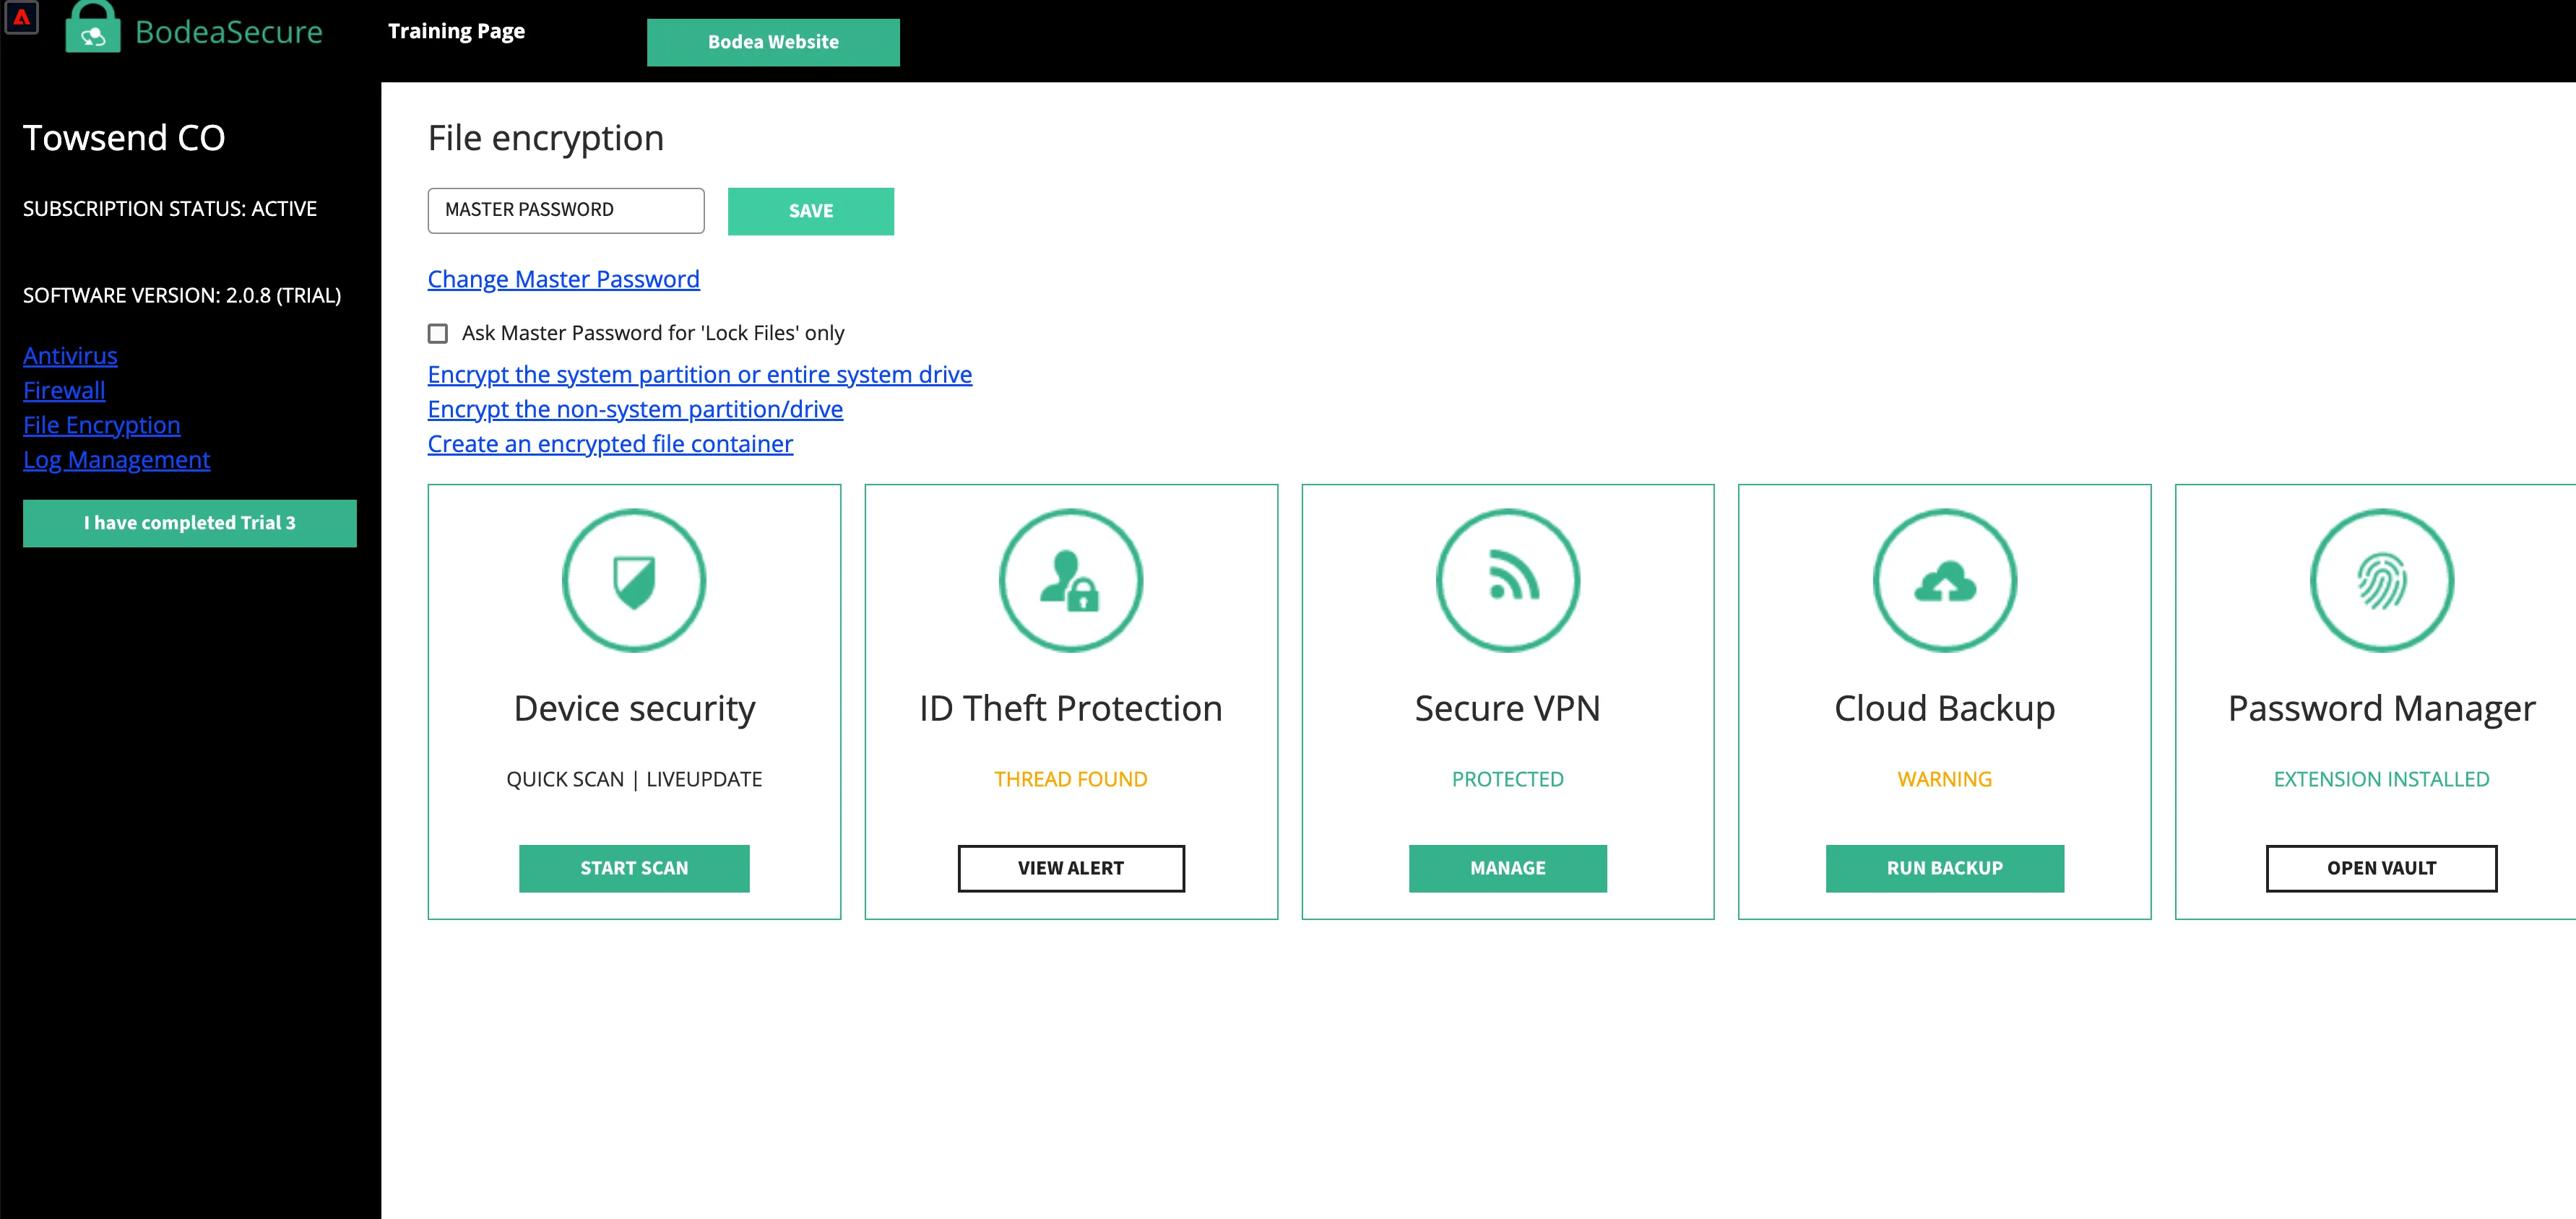Click the Towsend CO company name

[124, 138]
